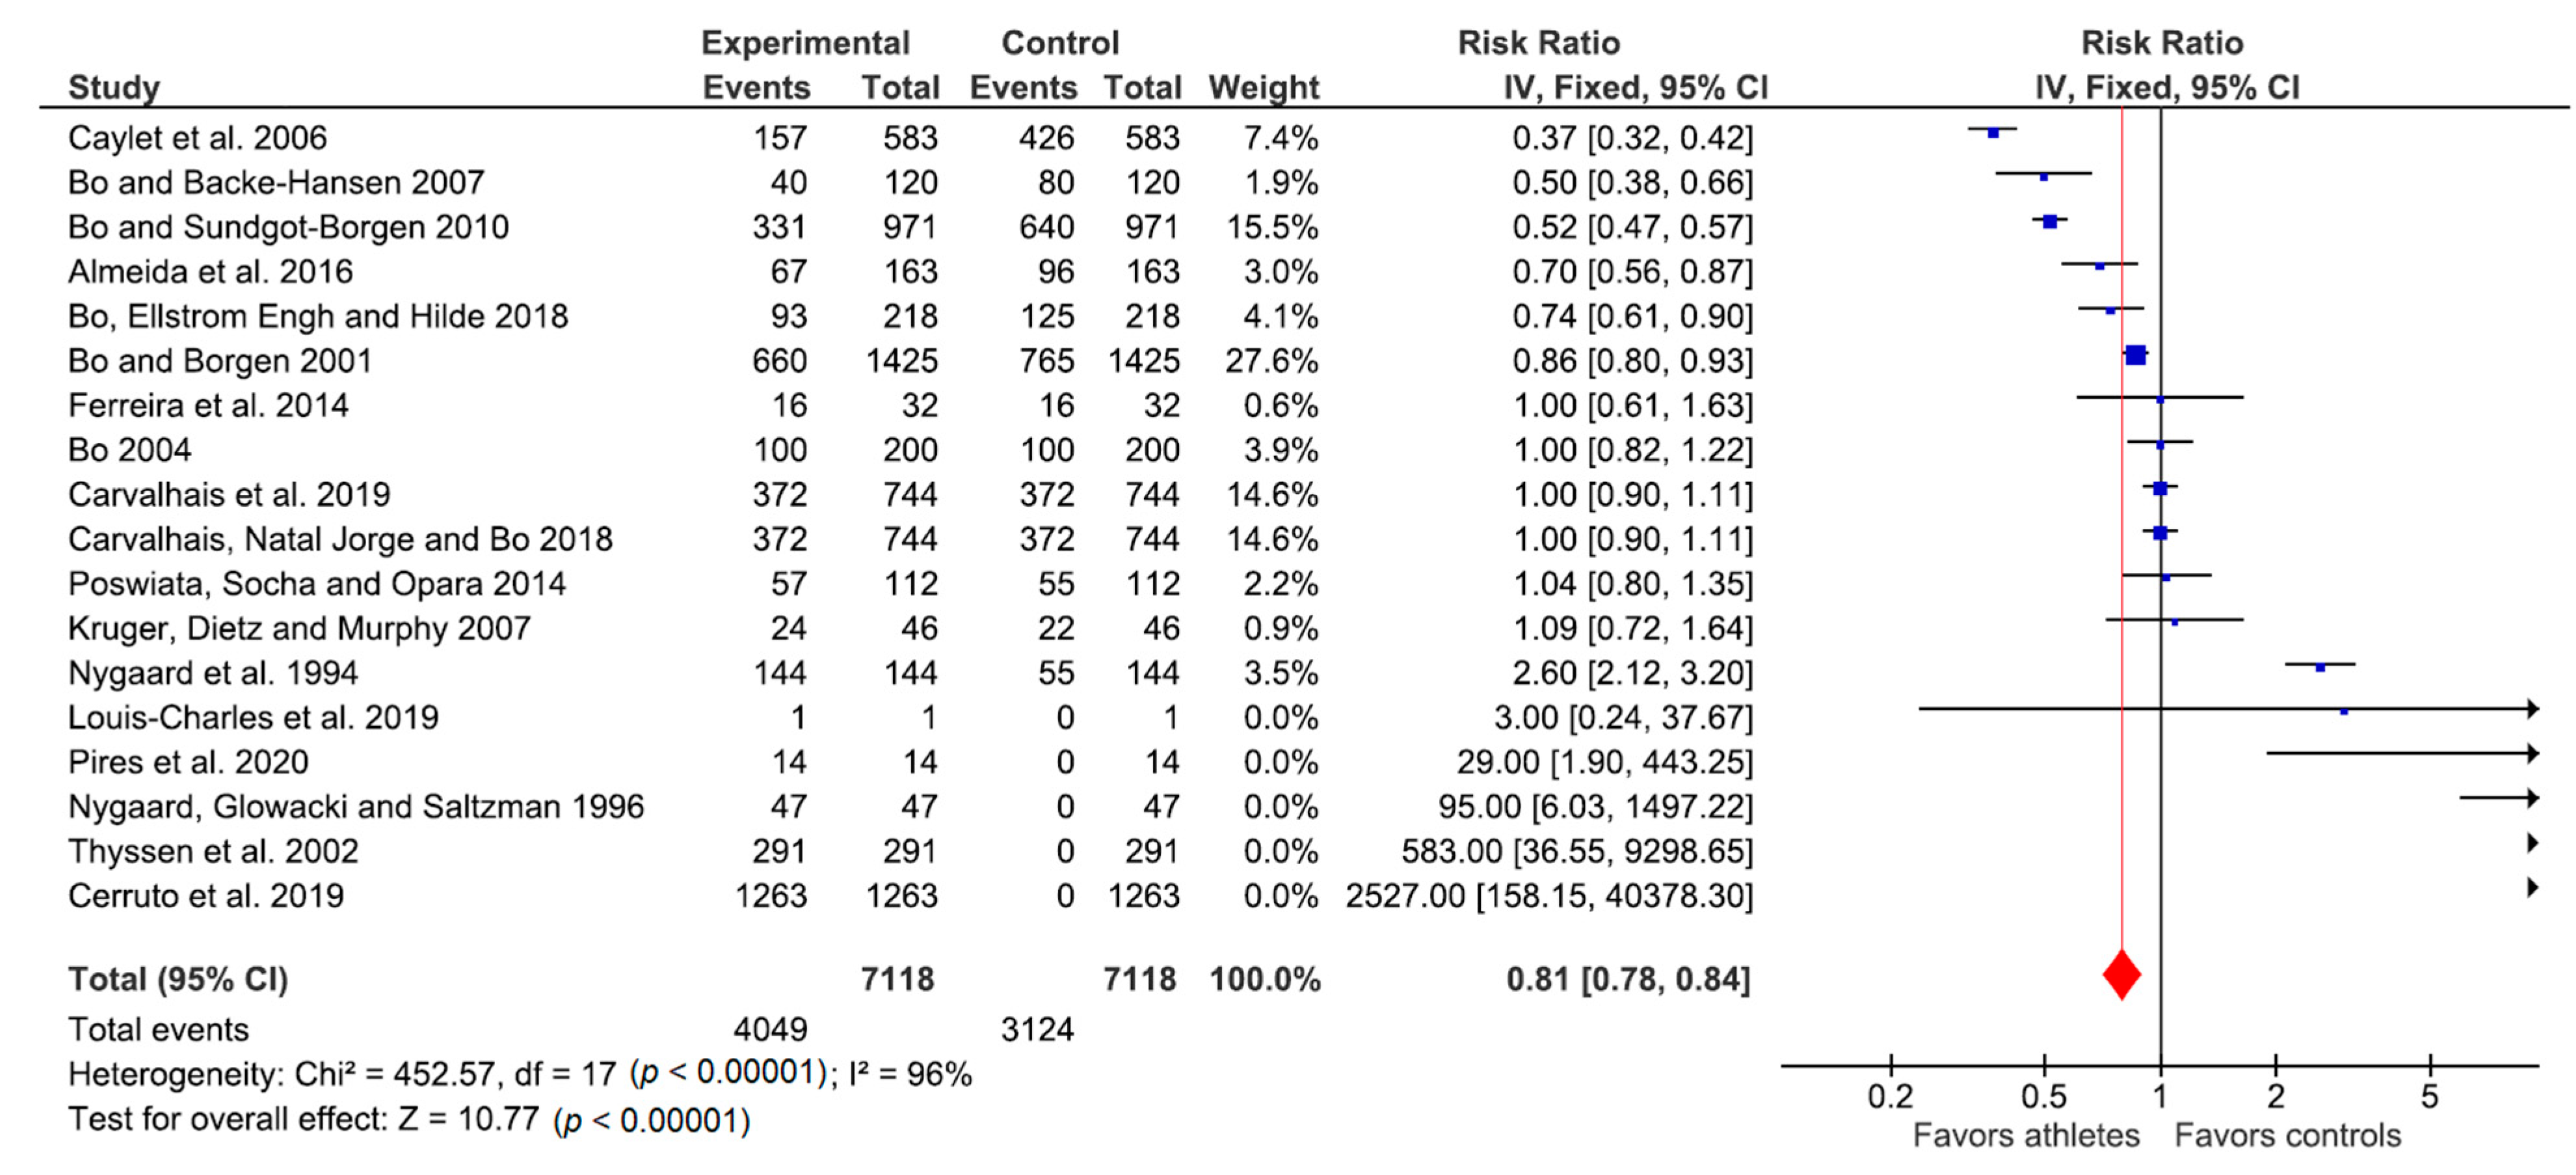Click the axis tick label 0.2
The width and height of the screenshot is (2576, 1175).
pos(1890,1097)
